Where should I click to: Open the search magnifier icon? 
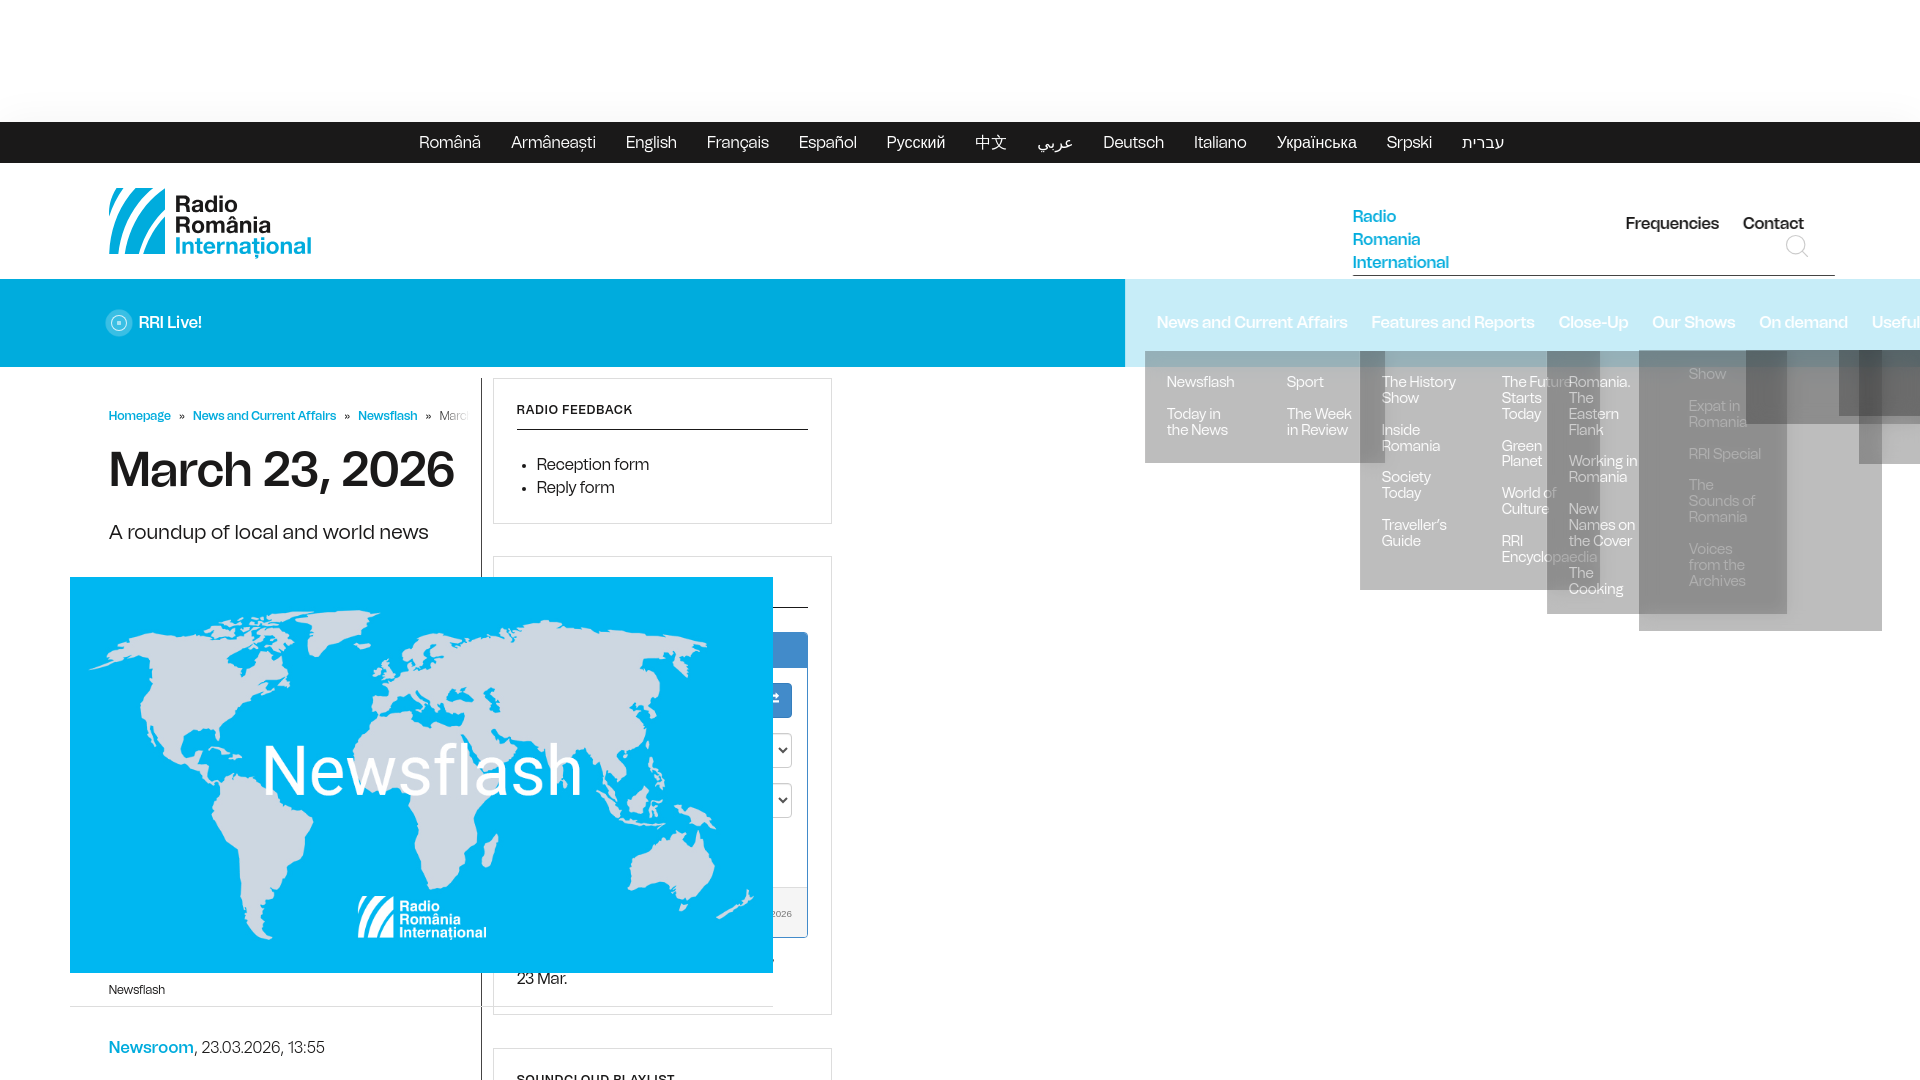pyautogui.click(x=1796, y=246)
